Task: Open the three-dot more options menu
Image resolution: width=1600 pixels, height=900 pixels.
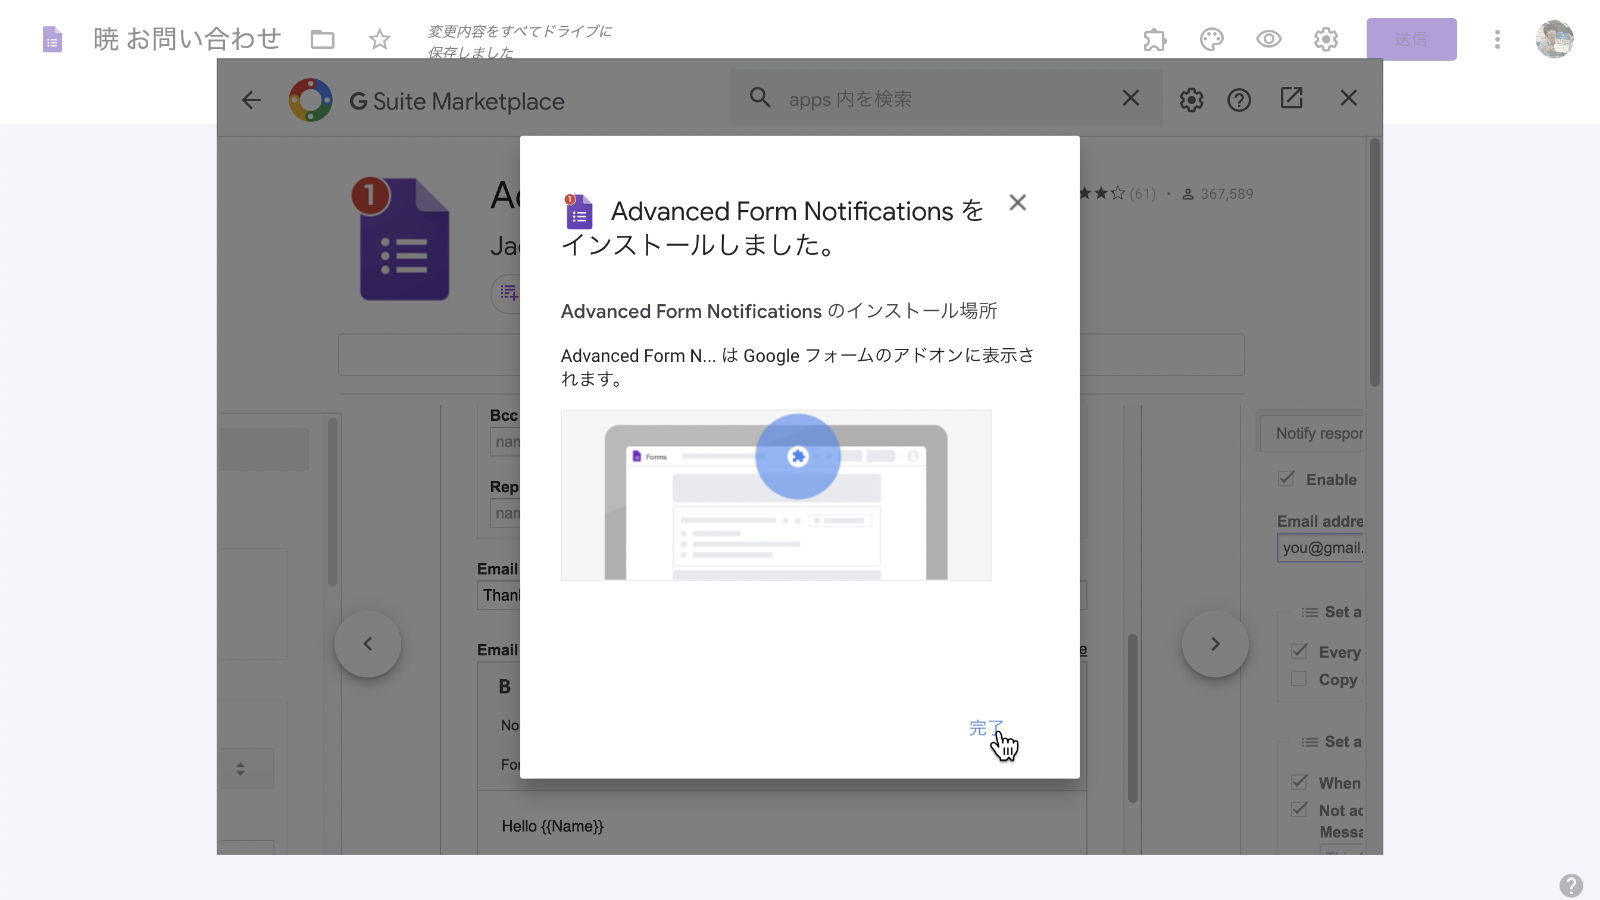Action: pyautogui.click(x=1497, y=39)
